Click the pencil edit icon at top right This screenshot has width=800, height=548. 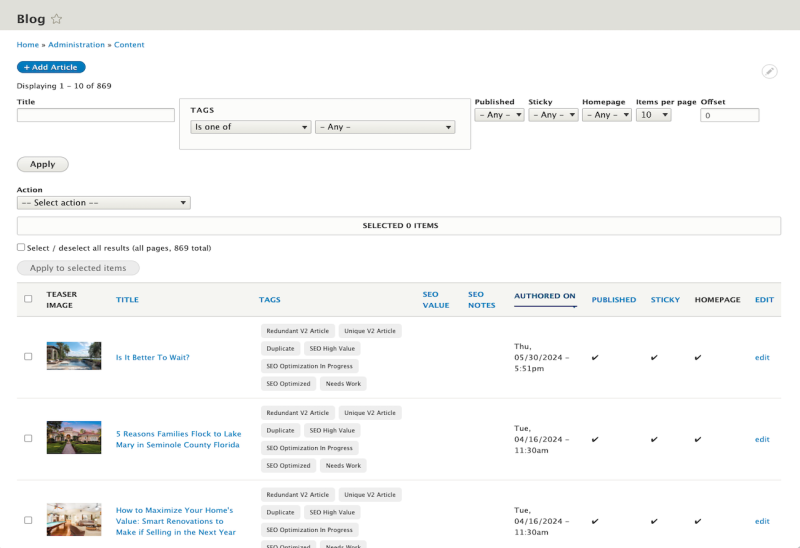point(769,71)
